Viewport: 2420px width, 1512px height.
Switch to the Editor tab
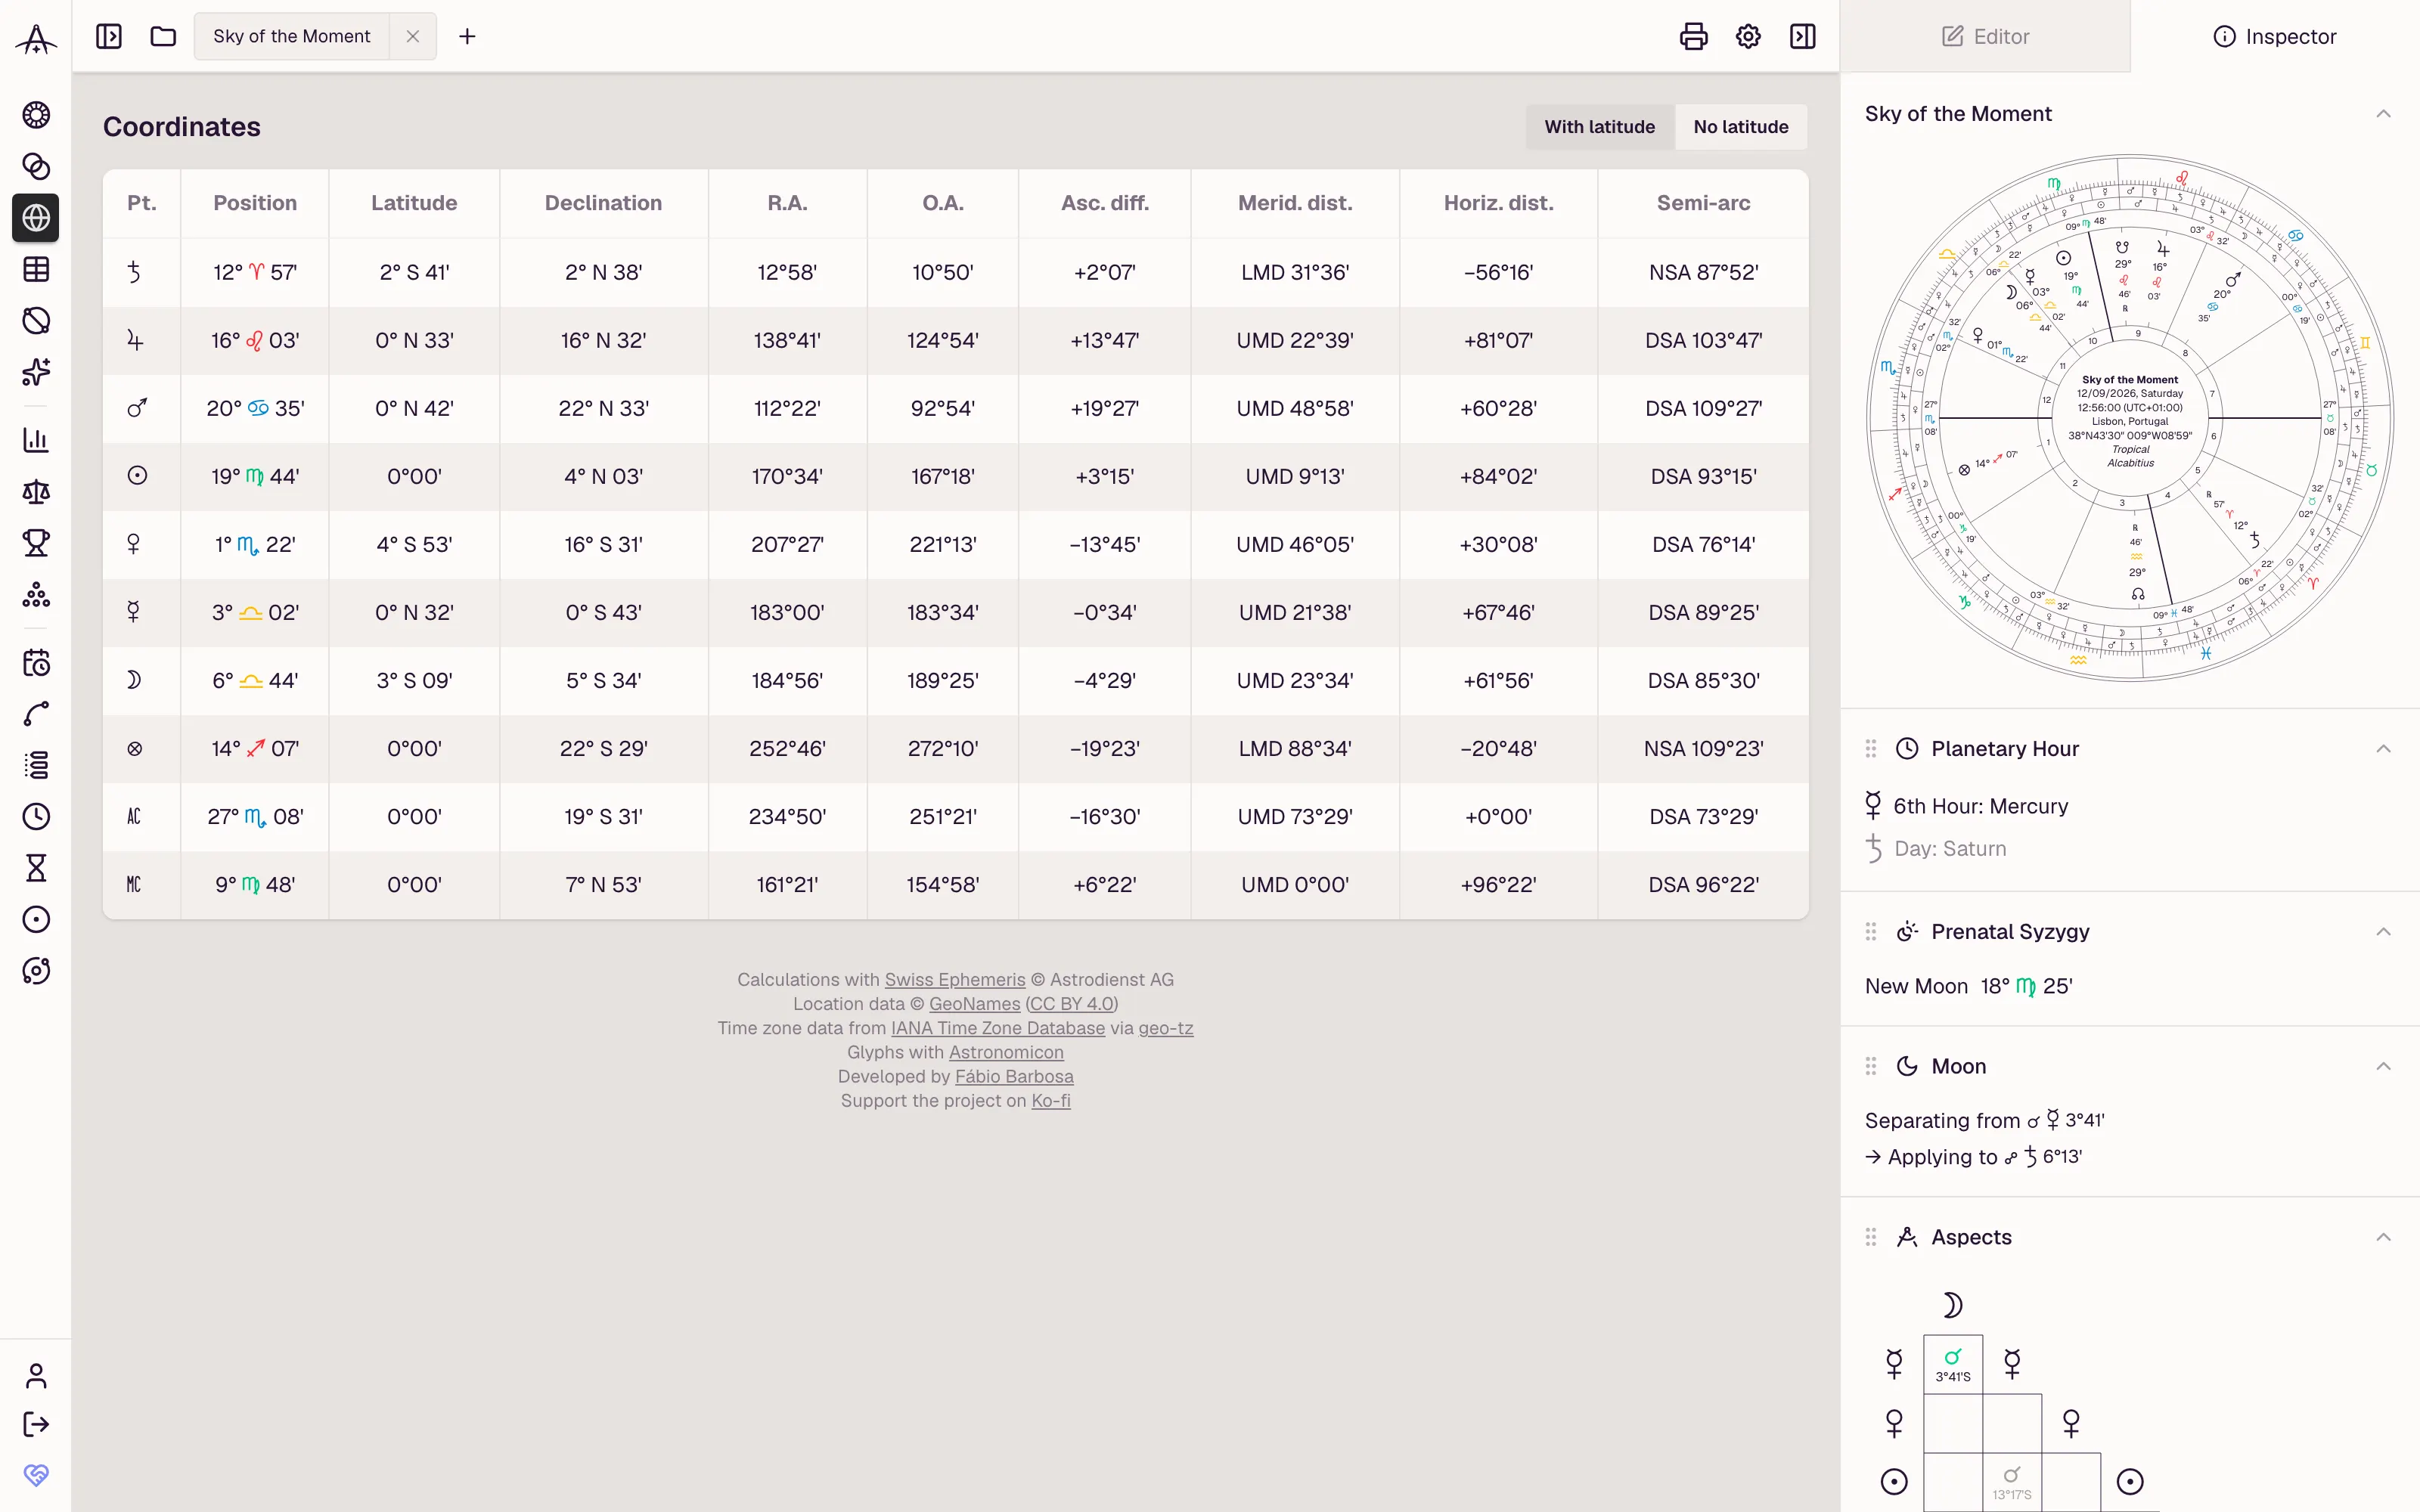pos(1985,36)
